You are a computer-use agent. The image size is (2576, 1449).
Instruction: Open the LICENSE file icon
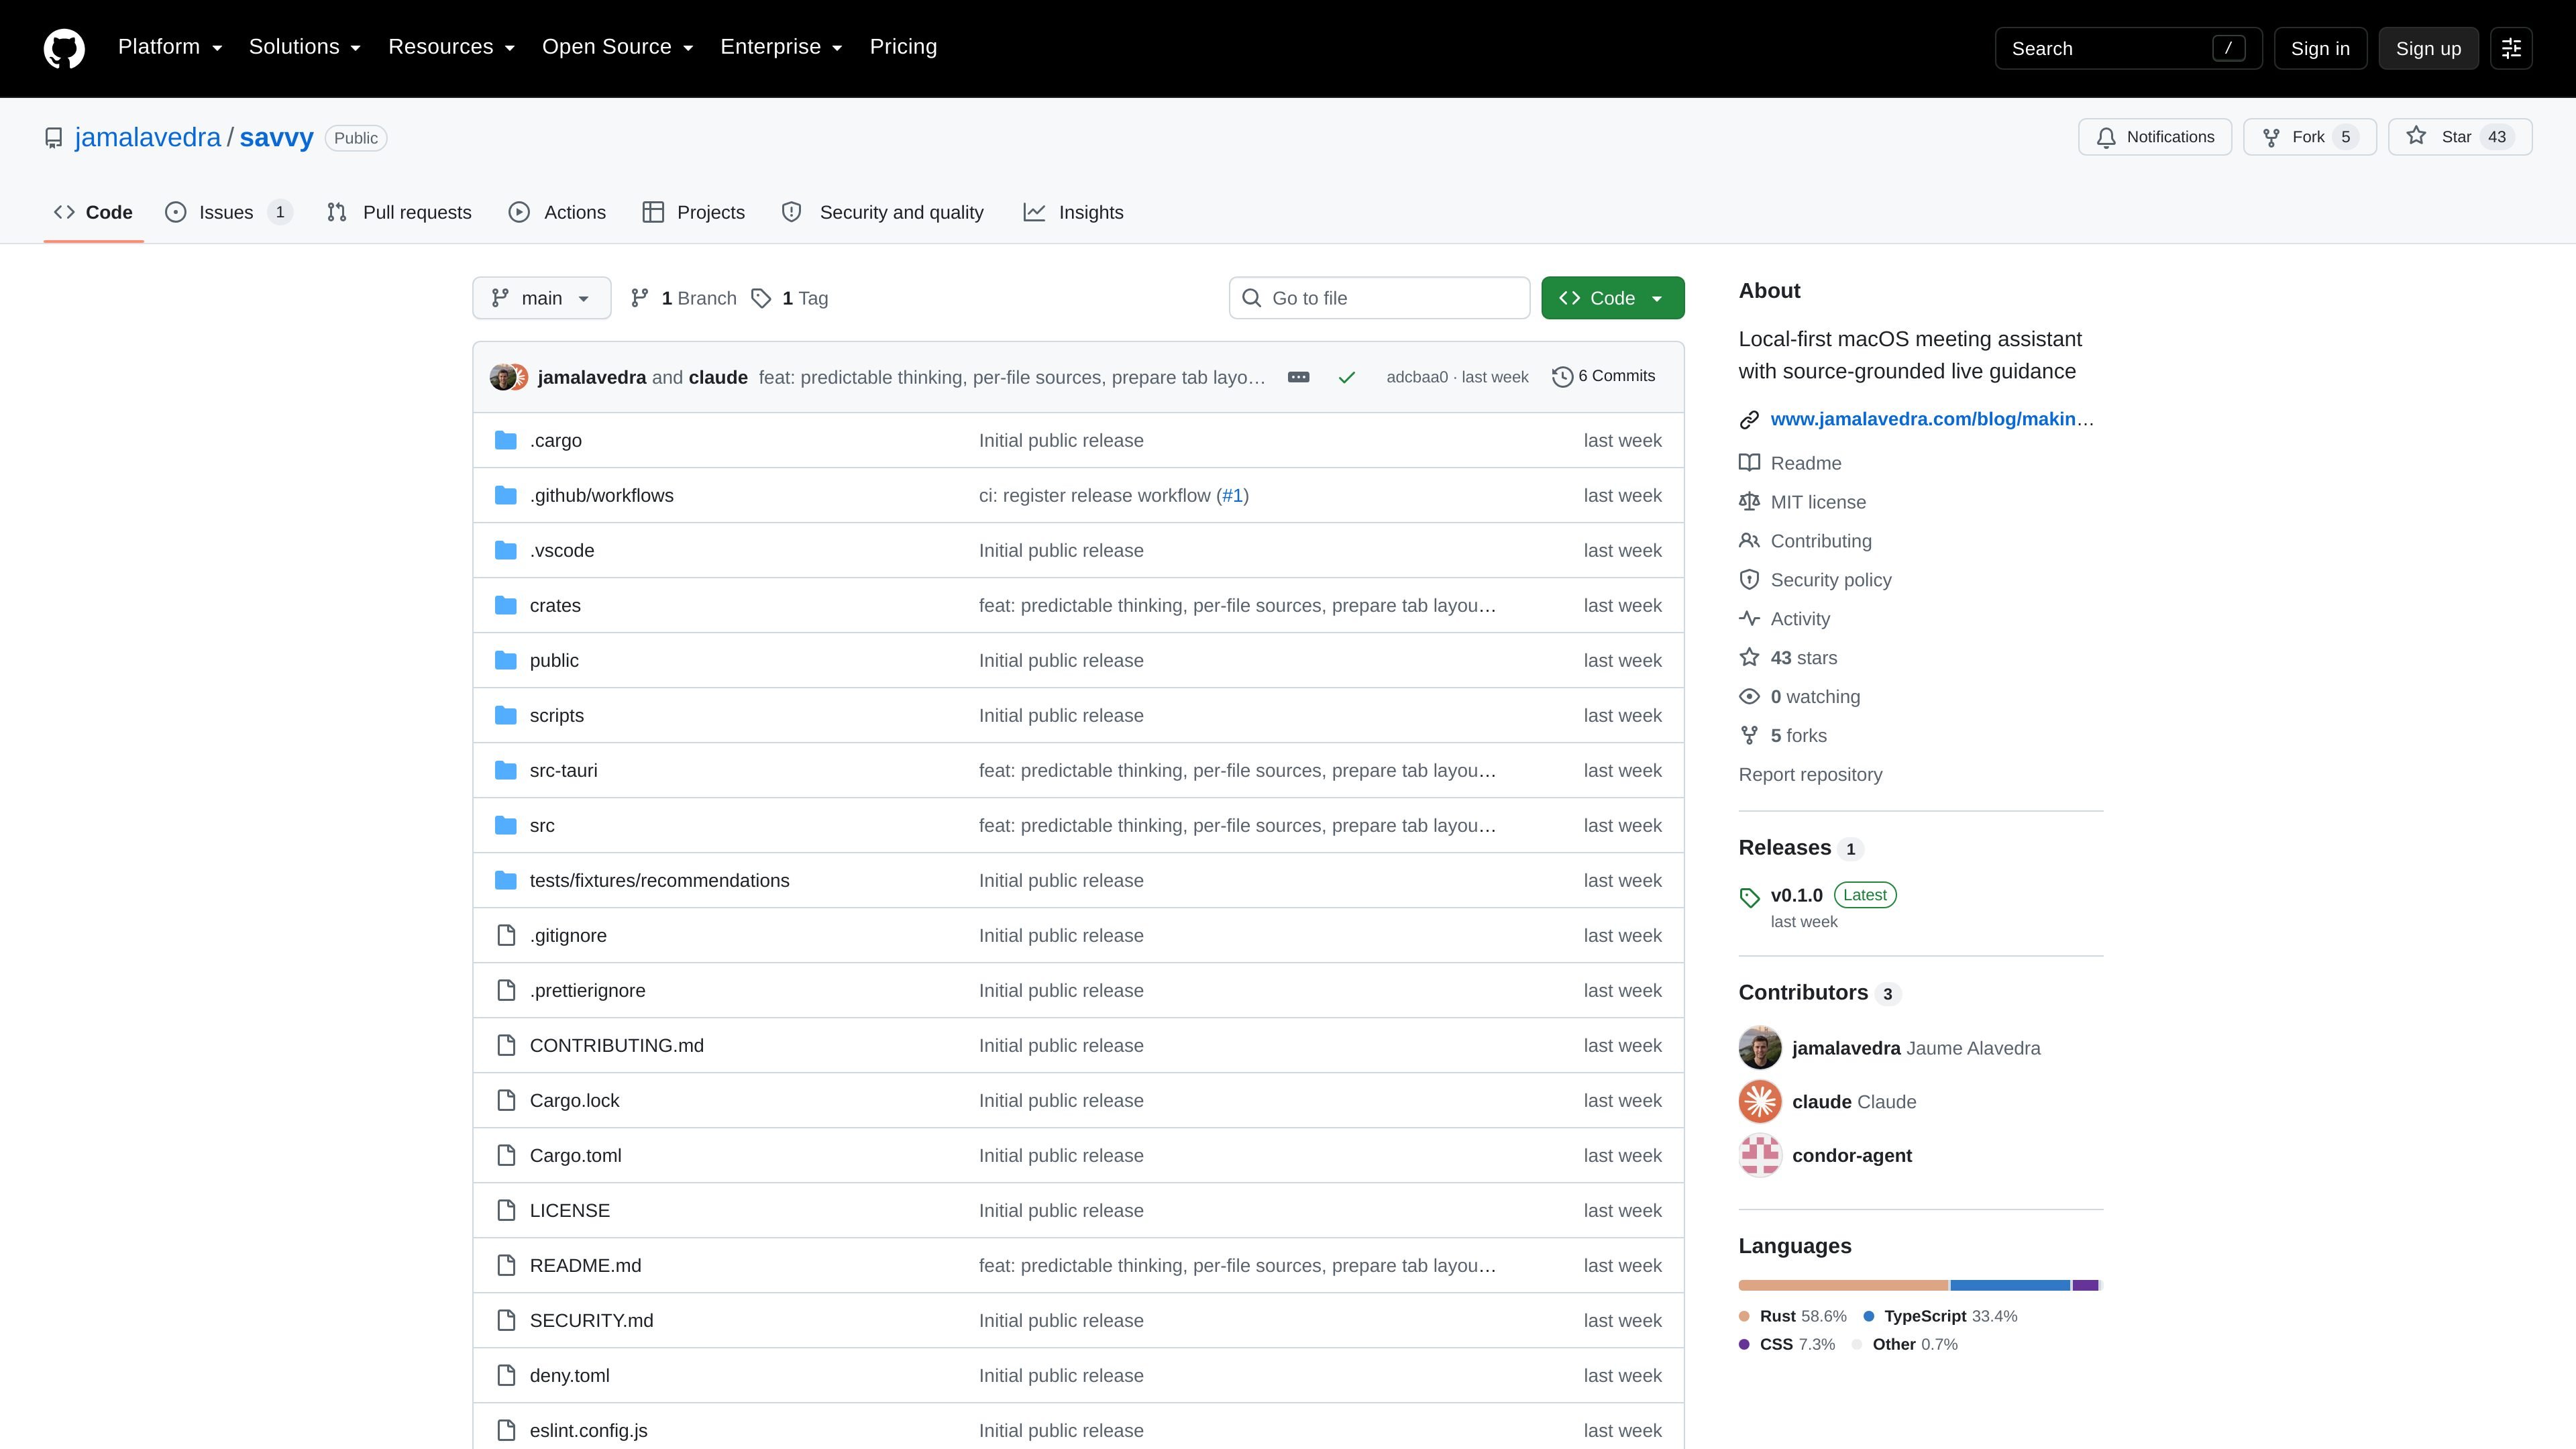point(506,1210)
